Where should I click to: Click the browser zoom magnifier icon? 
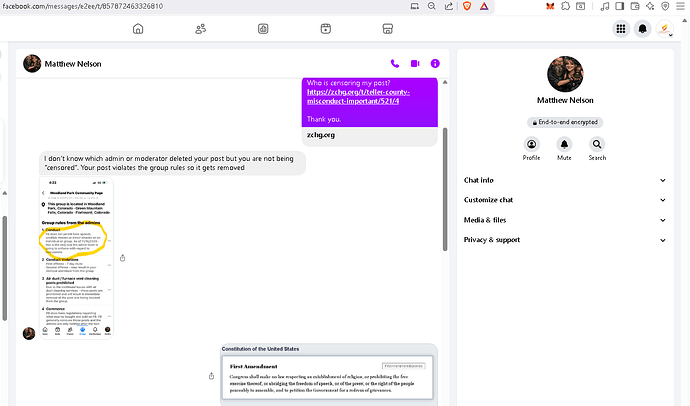pos(432,6)
